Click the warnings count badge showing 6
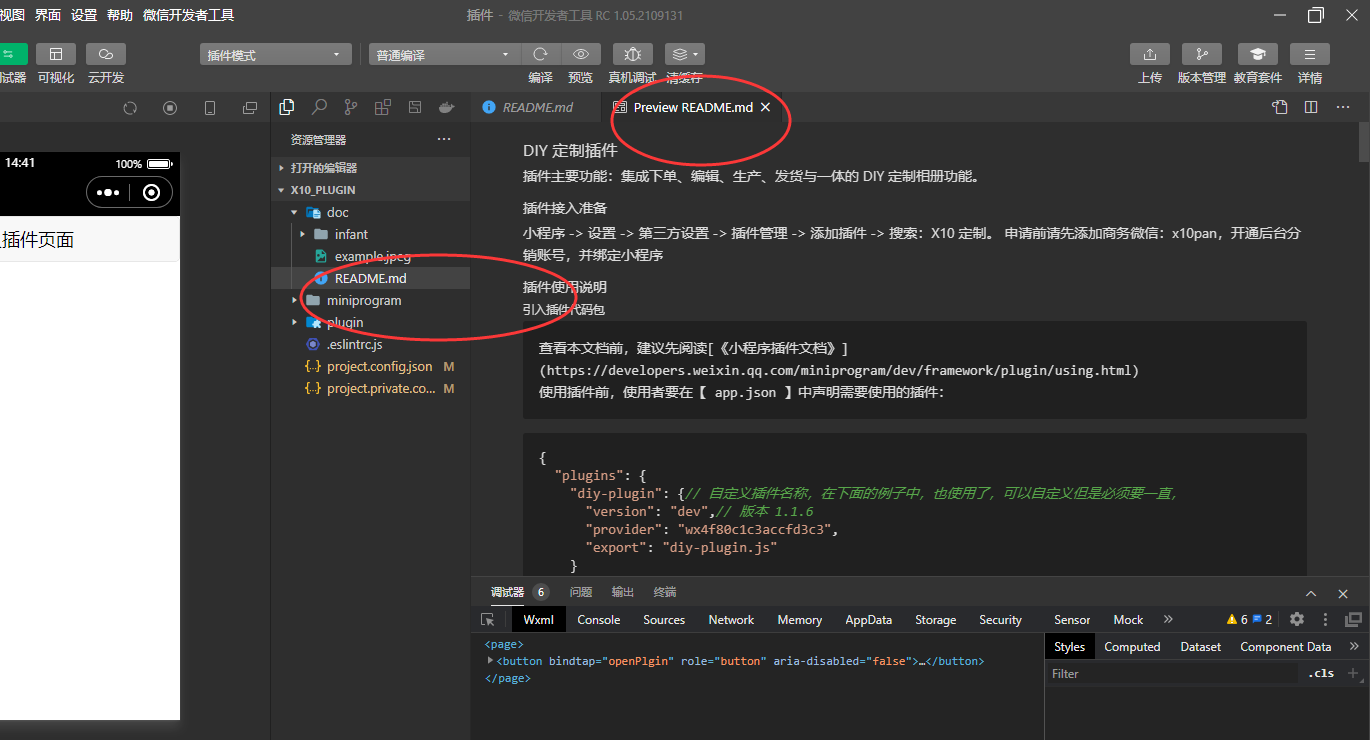 (x=1238, y=620)
